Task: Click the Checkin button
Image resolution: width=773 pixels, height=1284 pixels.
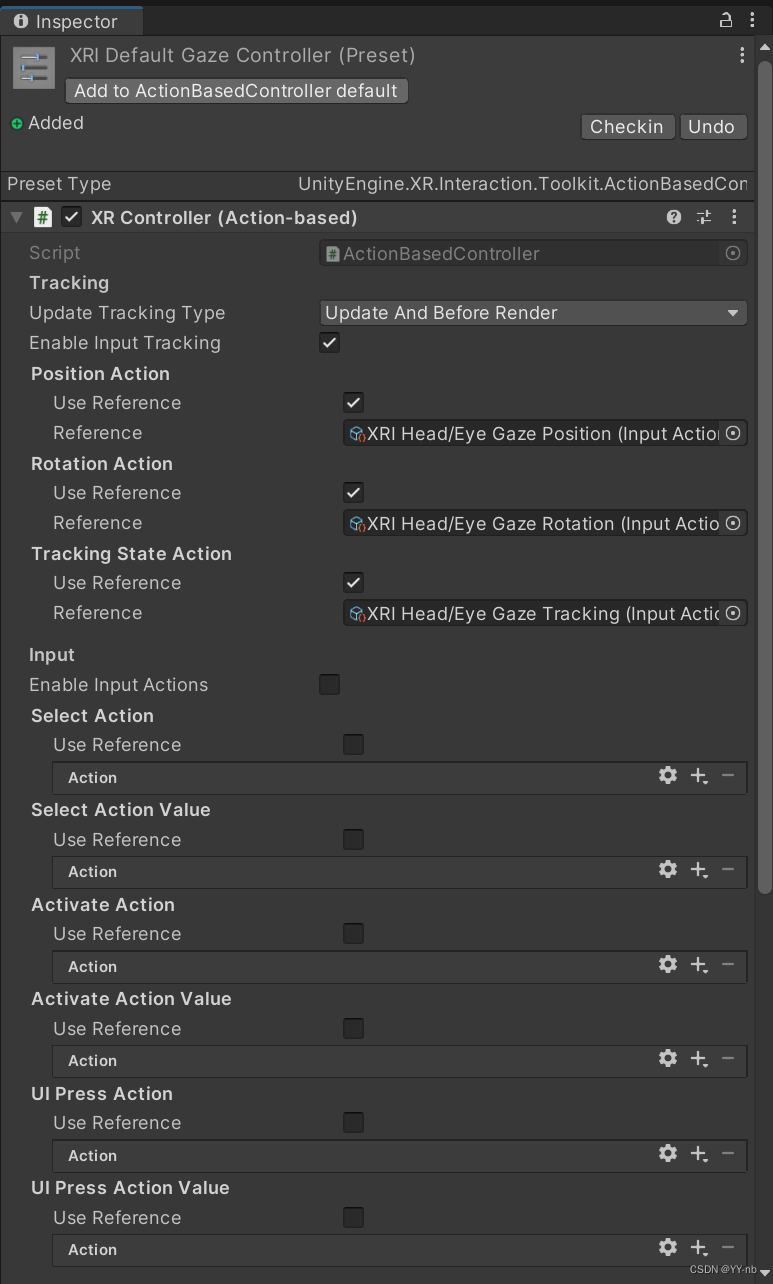Action: pyautogui.click(x=626, y=127)
